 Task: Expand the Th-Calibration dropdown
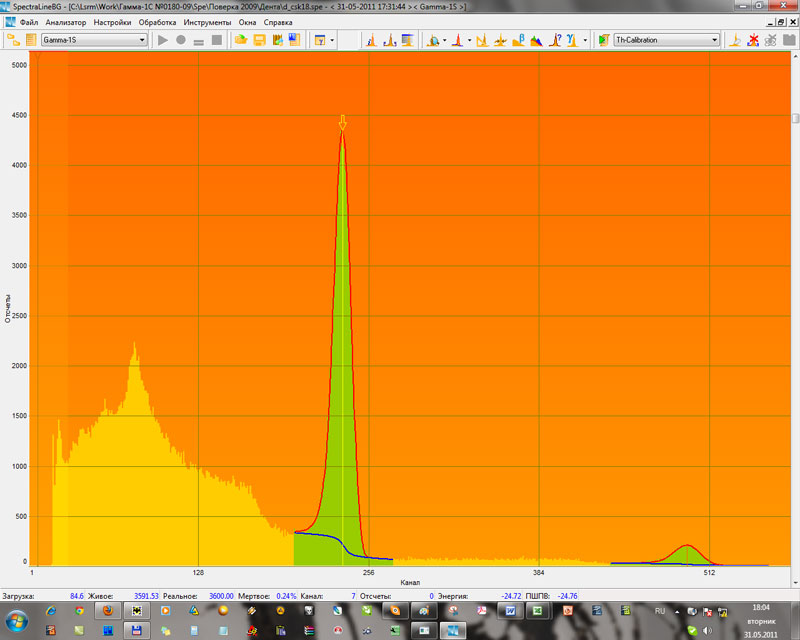(x=714, y=40)
